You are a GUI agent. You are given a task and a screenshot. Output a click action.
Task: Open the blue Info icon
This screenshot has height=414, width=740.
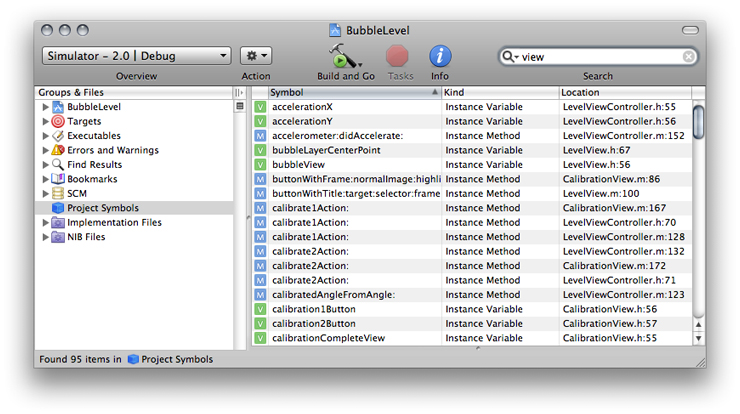(440, 56)
